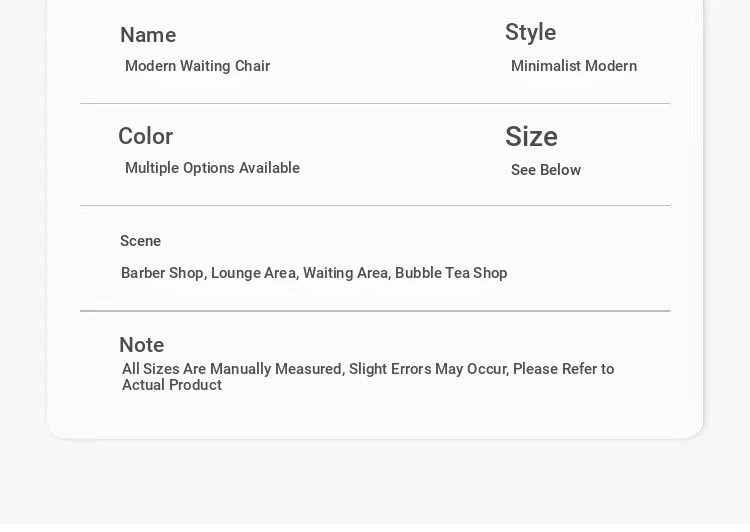Click the Scene heading label
The height and width of the screenshot is (532, 750).
[x=140, y=241]
